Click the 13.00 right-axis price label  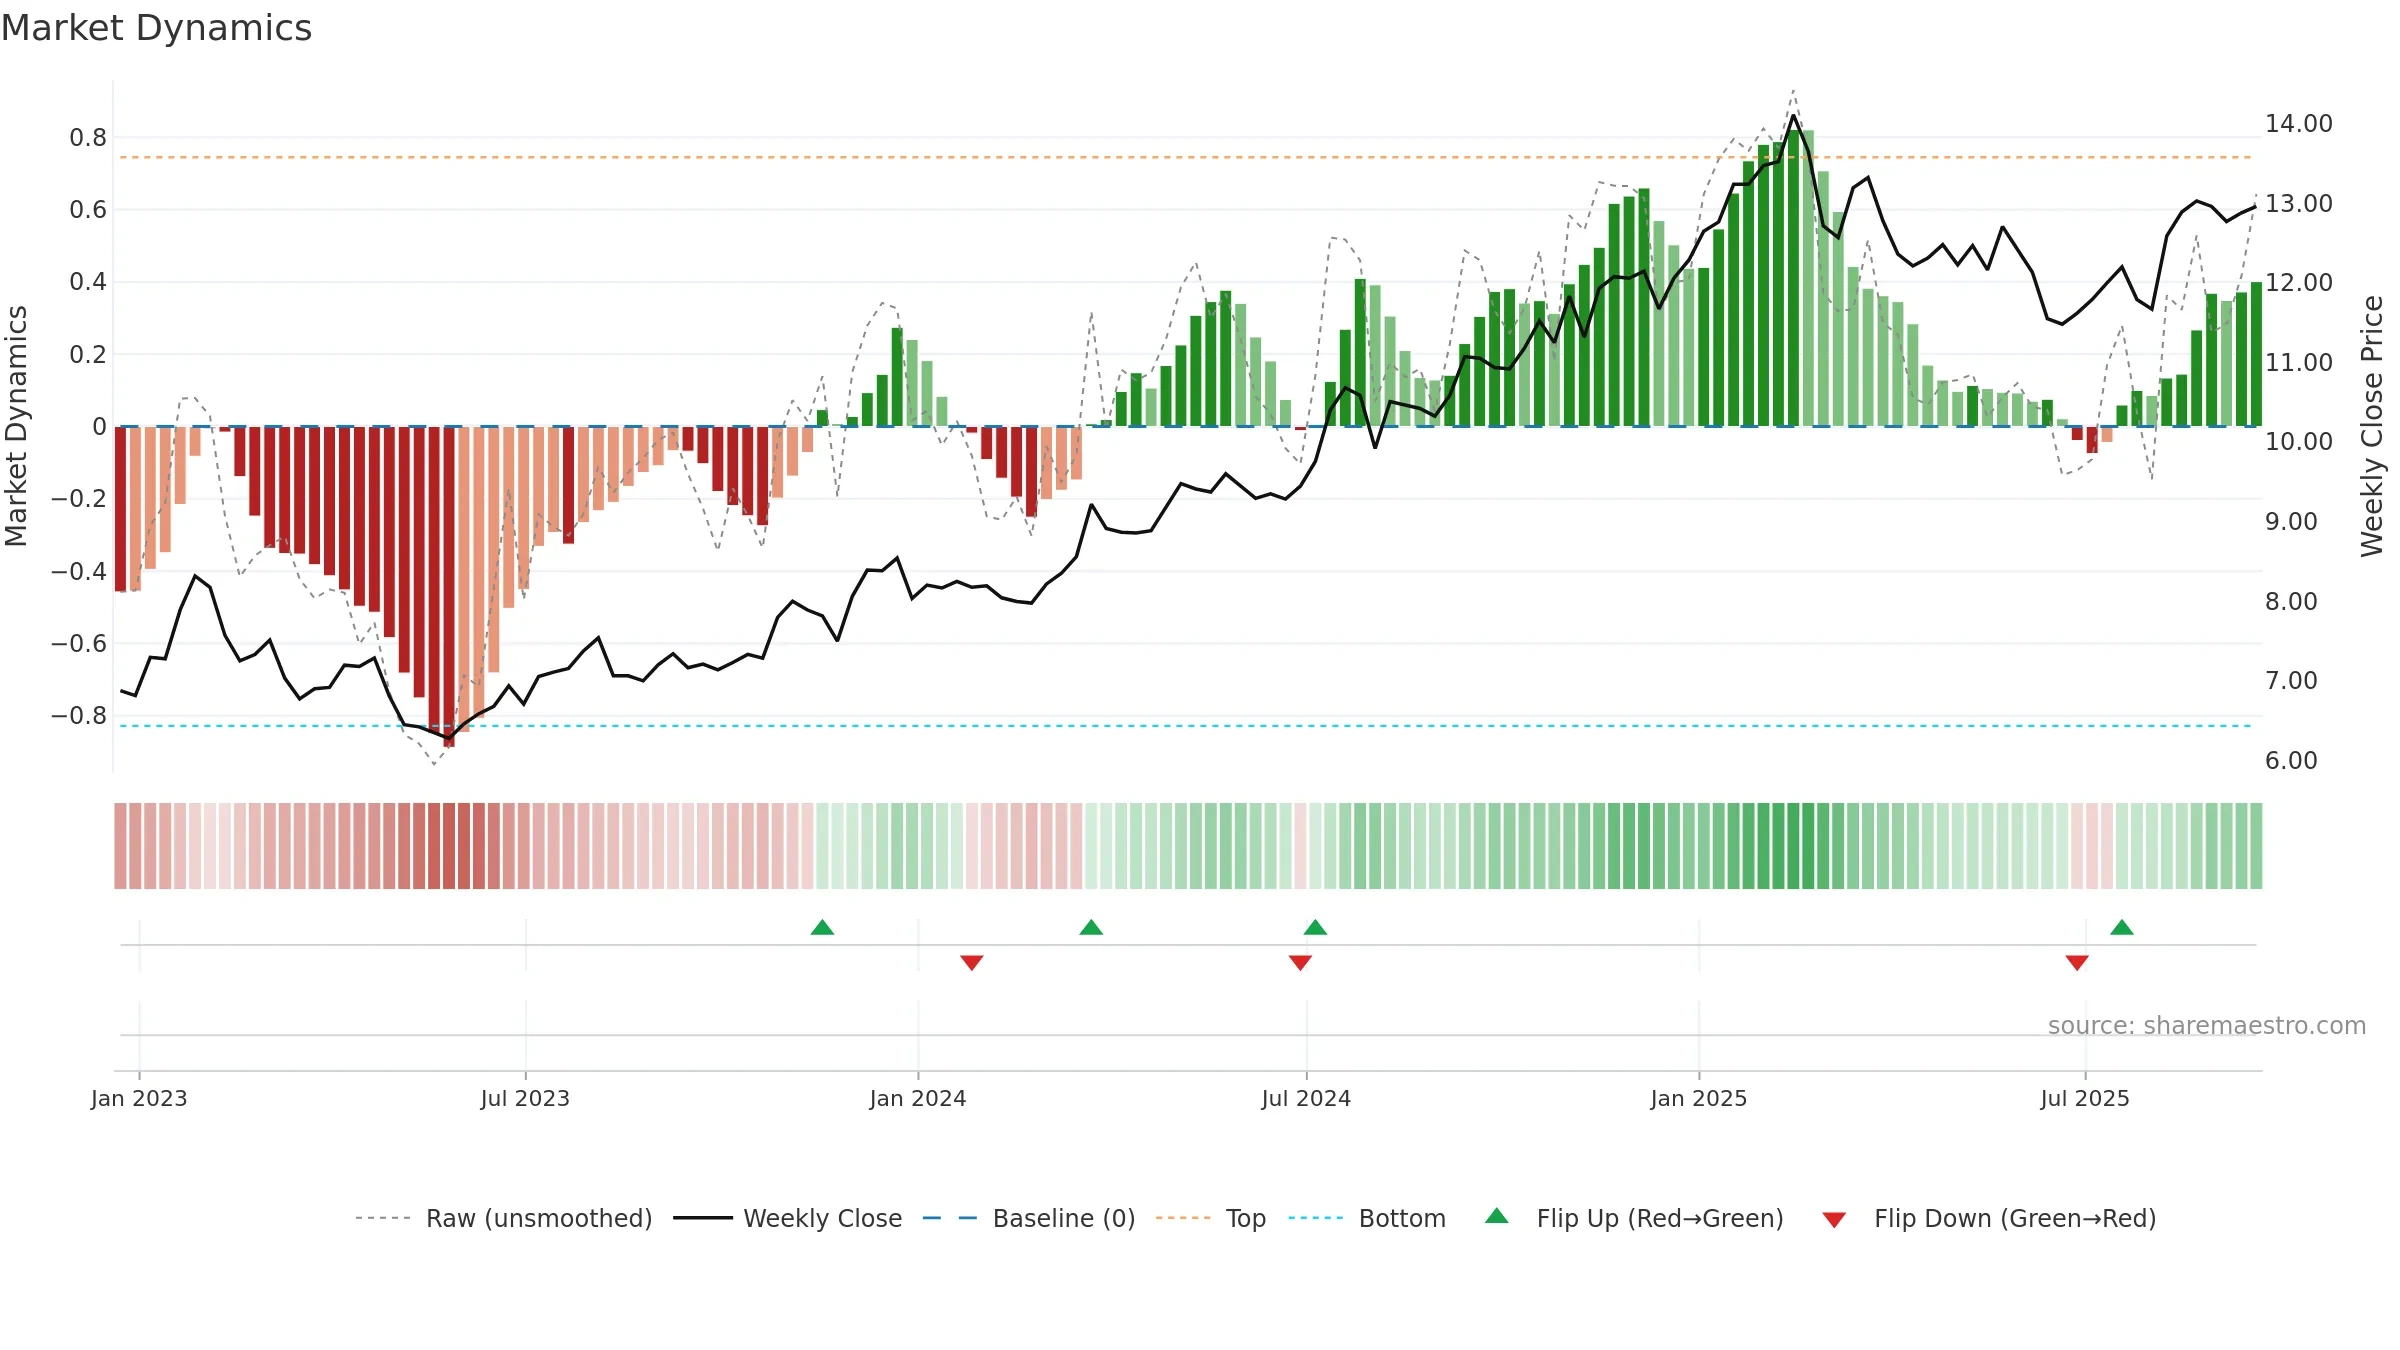(x=2299, y=203)
